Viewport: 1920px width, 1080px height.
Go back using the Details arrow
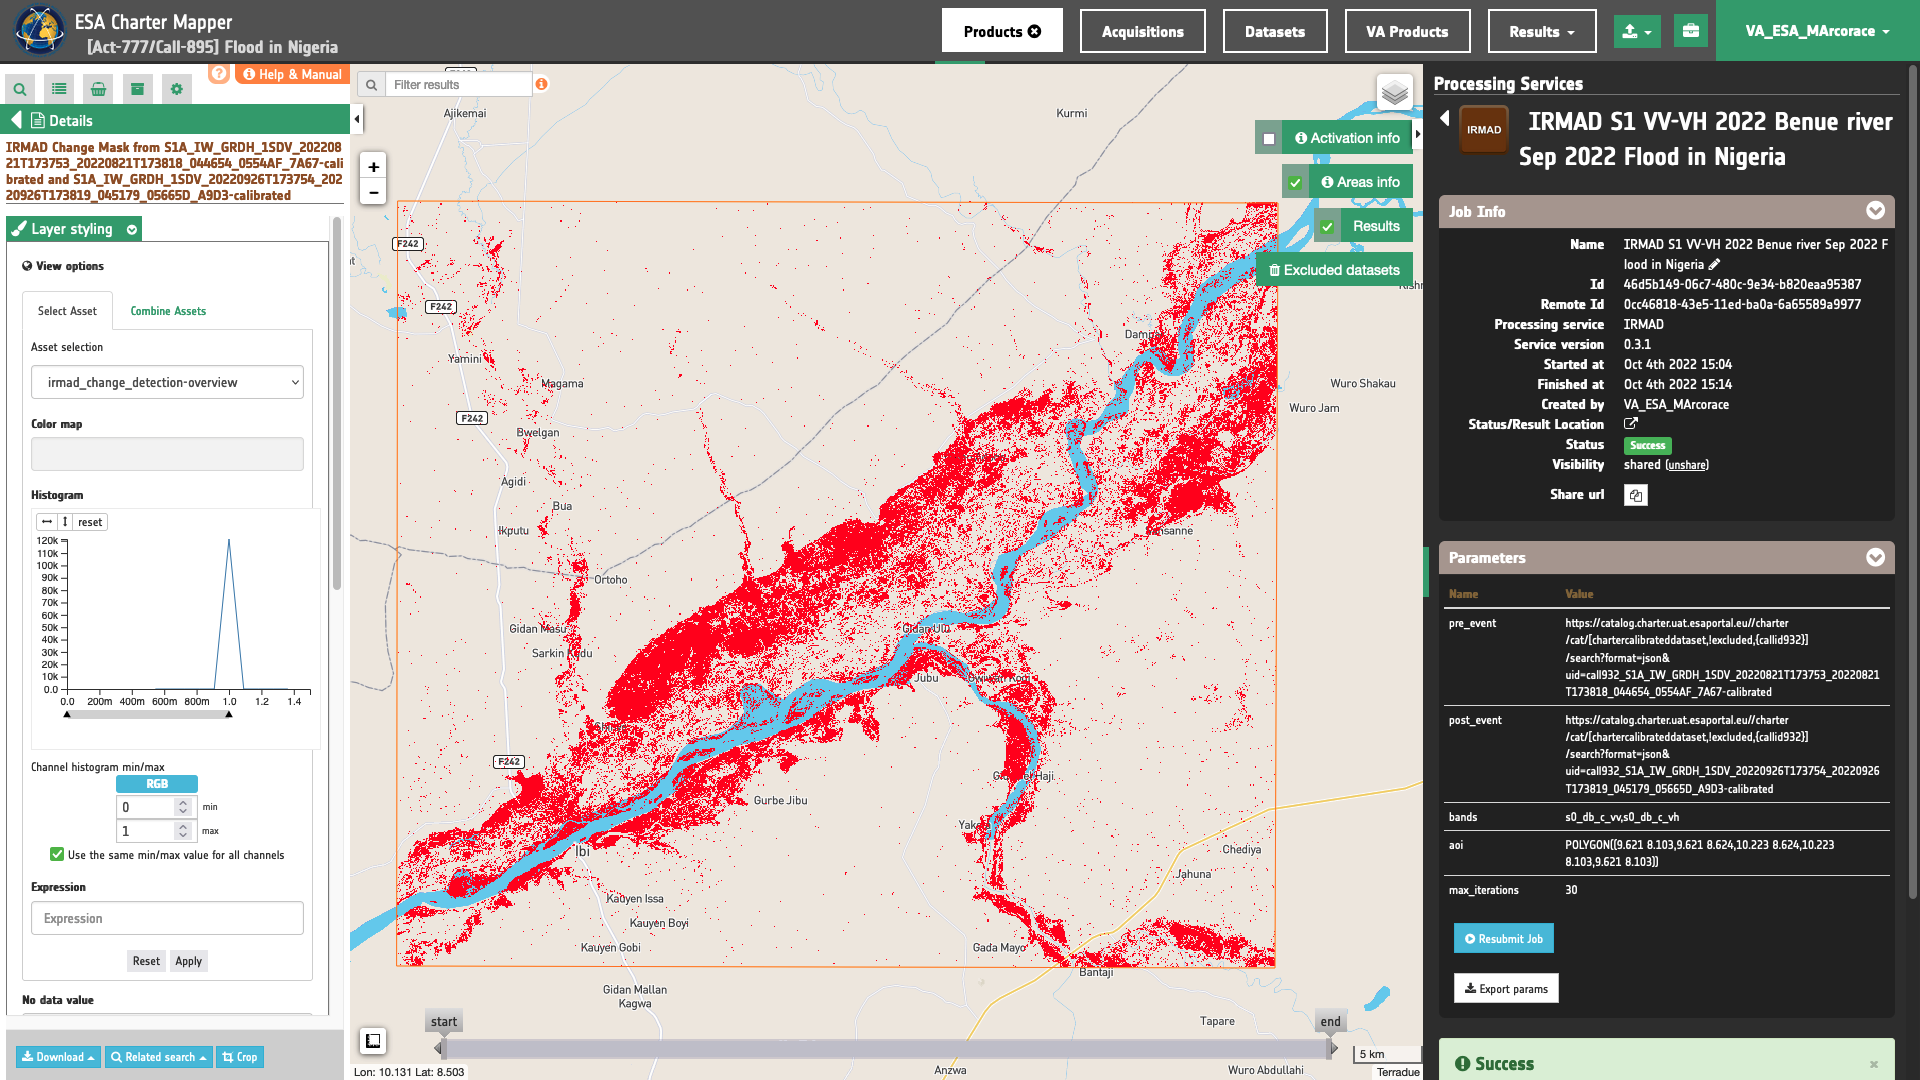click(16, 120)
